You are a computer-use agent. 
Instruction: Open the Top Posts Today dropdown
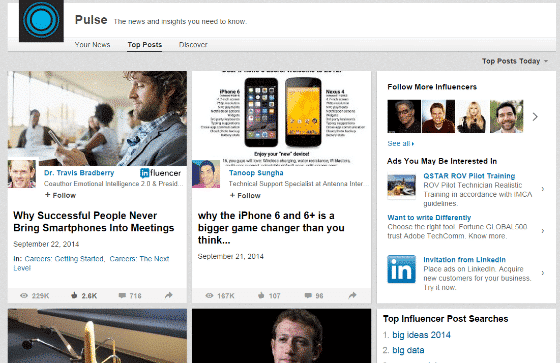pyautogui.click(x=515, y=61)
